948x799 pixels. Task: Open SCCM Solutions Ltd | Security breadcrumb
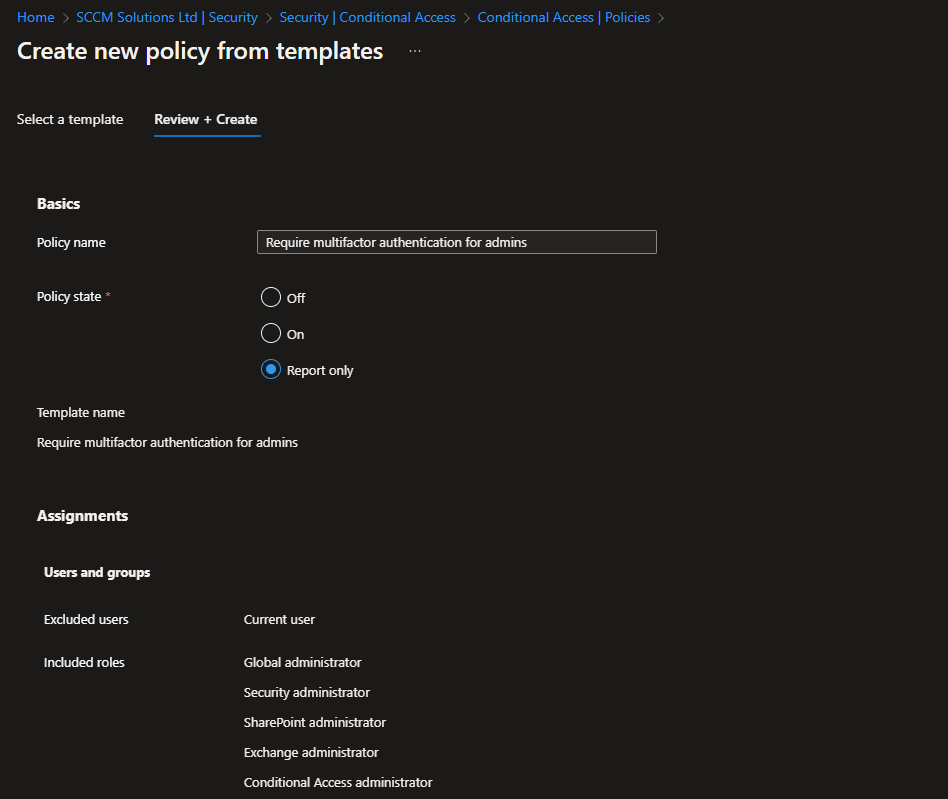[167, 17]
